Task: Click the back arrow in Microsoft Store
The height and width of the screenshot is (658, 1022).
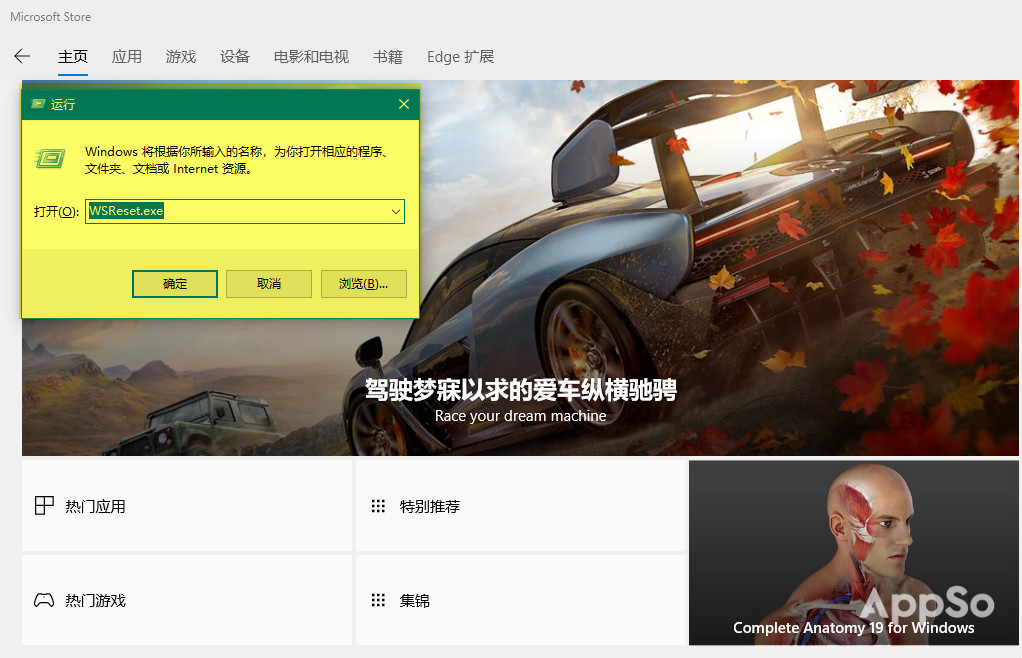Action: click(22, 57)
